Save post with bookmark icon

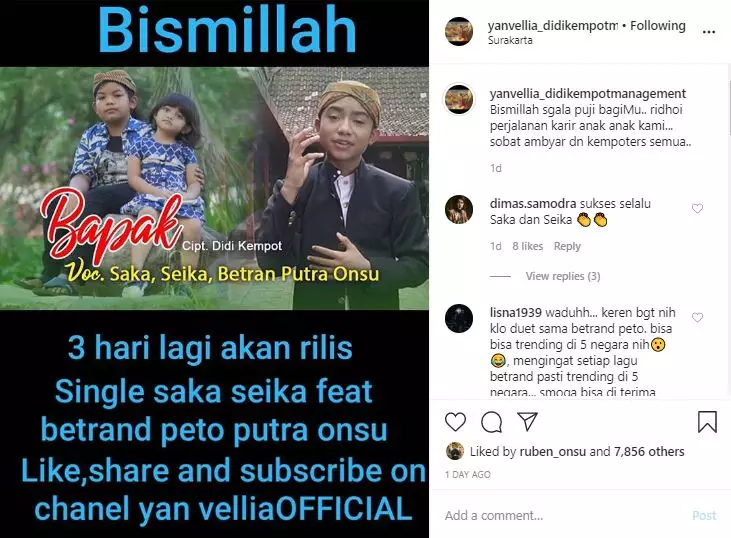(707, 421)
